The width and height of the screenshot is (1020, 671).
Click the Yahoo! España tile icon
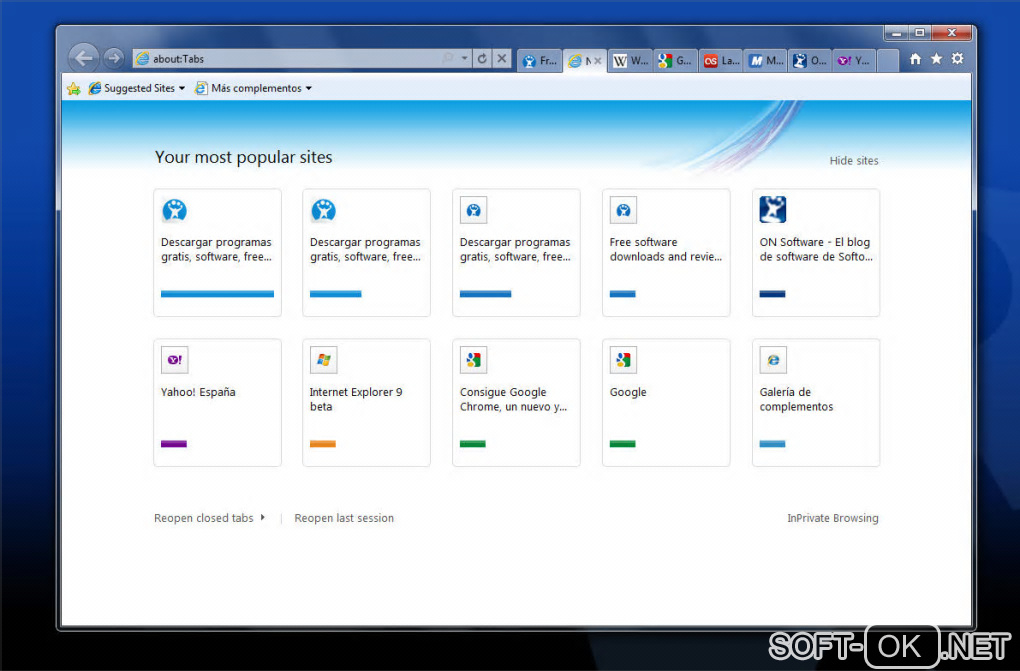pos(174,360)
